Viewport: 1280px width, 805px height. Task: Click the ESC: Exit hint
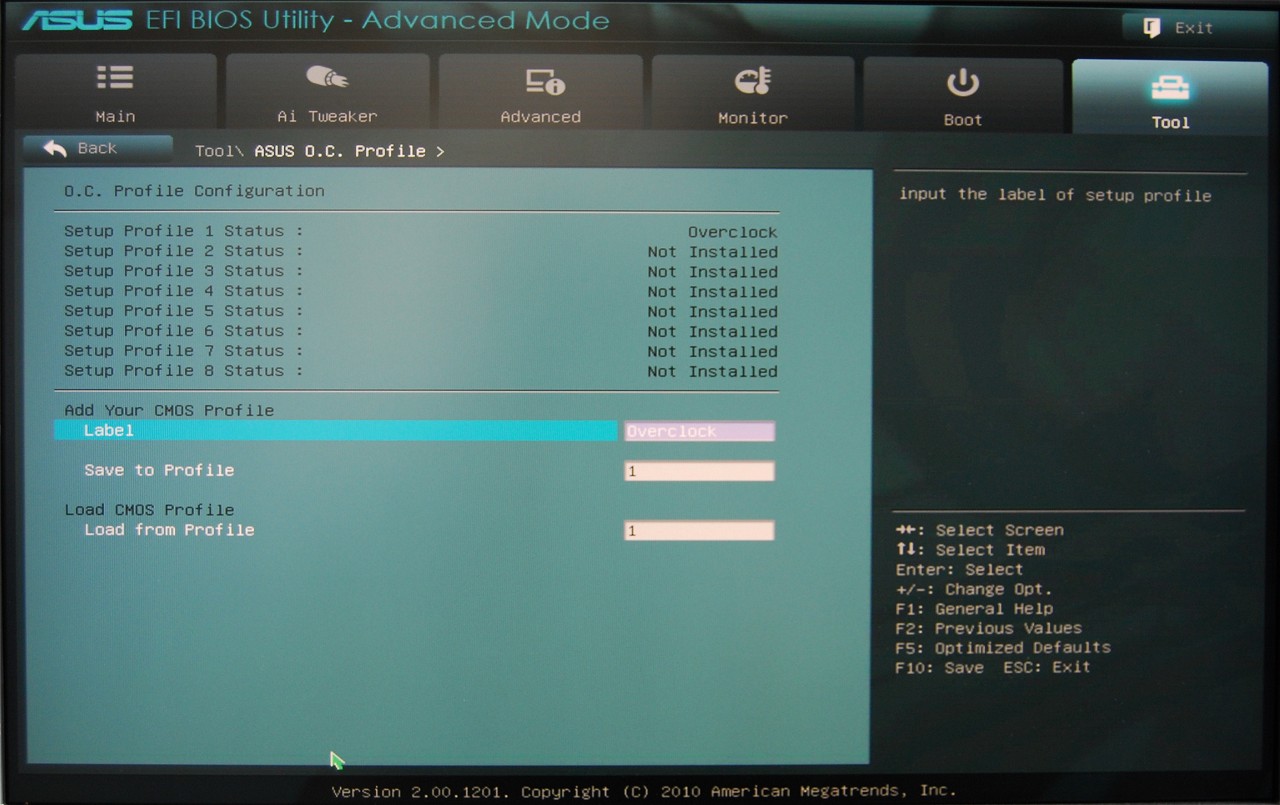pyautogui.click(x=1047, y=668)
